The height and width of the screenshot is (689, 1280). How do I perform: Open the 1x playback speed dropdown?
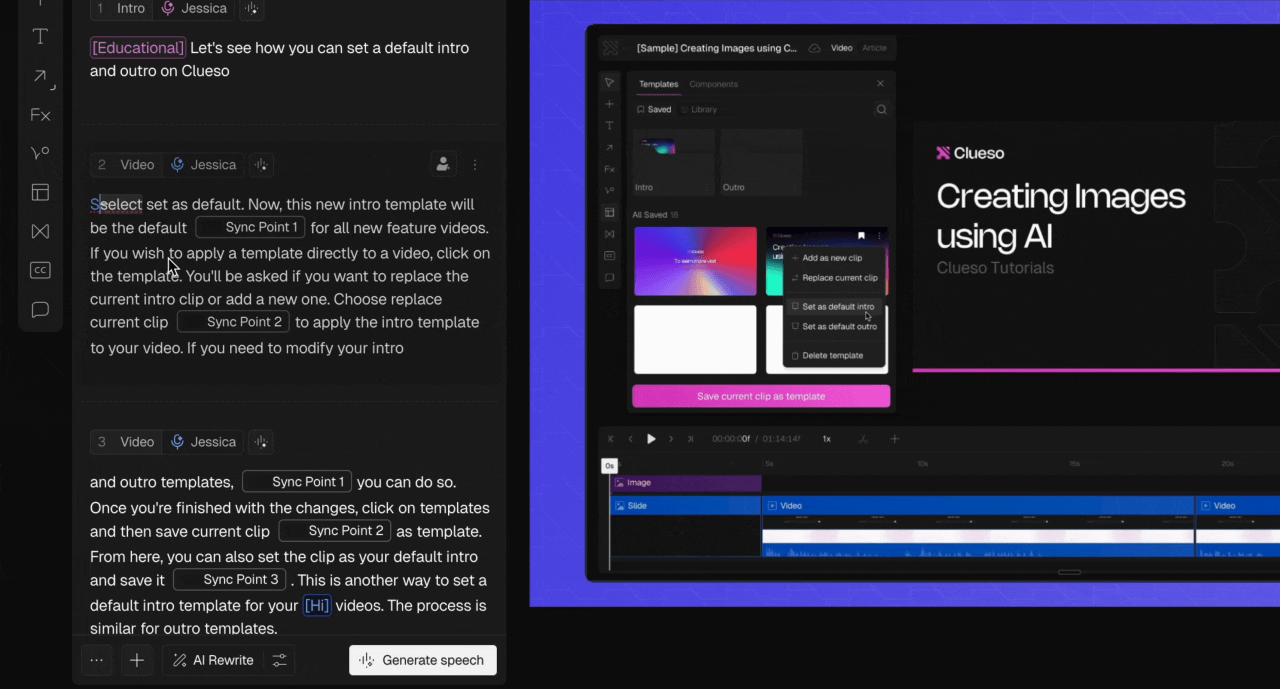point(827,439)
